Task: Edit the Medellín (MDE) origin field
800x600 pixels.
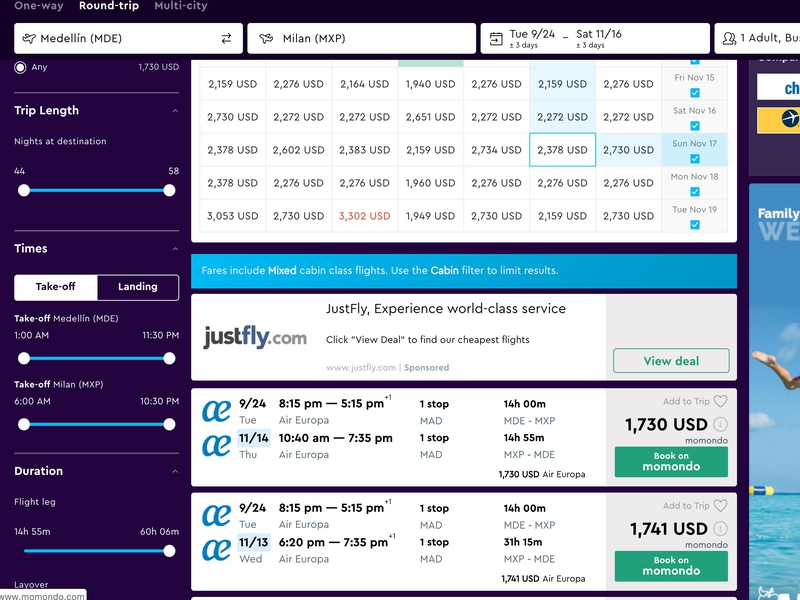Action: [129, 38]
